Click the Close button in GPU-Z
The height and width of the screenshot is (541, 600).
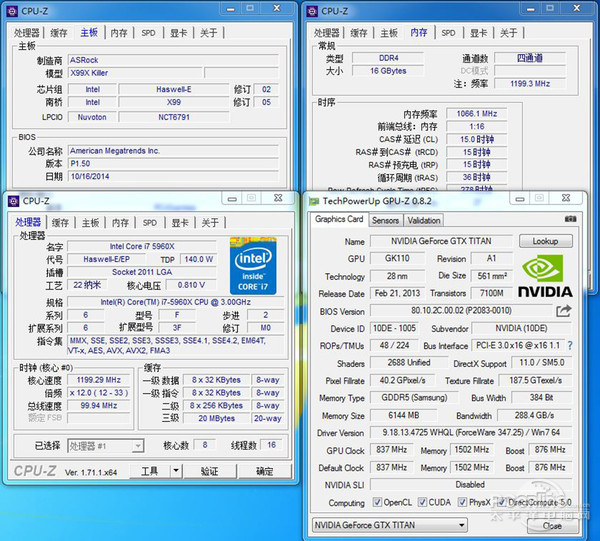pyautogui.click(x=552, y=526)
